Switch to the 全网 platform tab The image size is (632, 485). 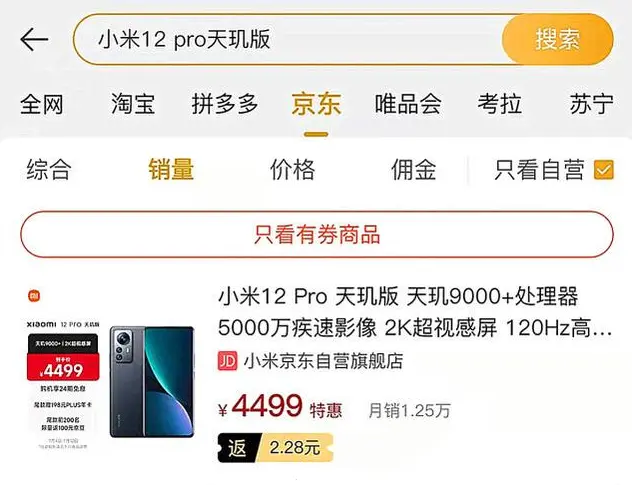coord(42,104)
